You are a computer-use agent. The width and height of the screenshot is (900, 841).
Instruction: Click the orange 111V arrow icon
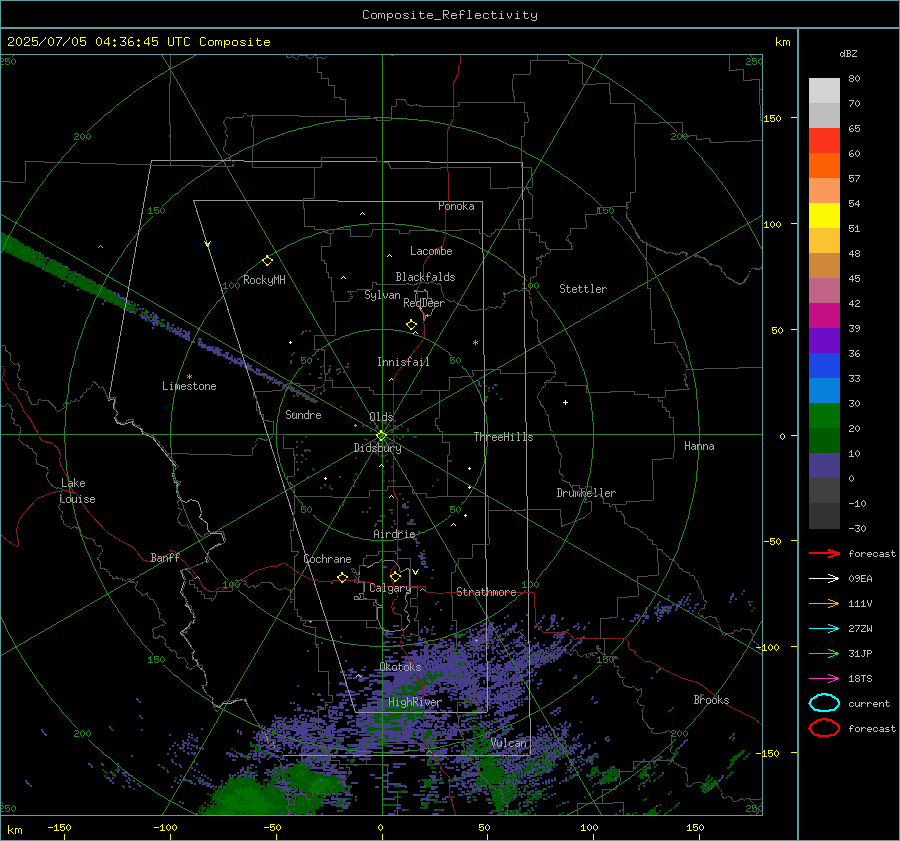[824, 603]
